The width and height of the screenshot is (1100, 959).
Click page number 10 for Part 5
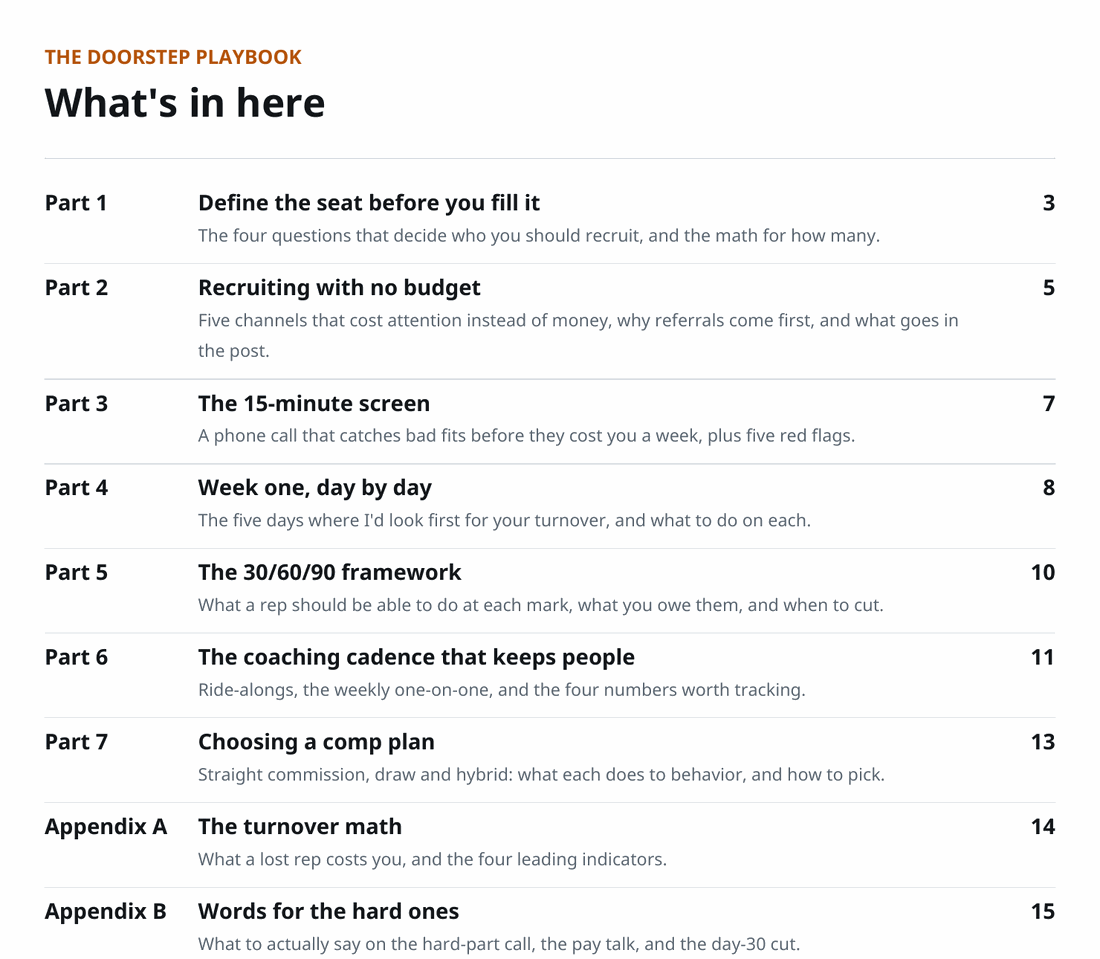coord(1042,572)
